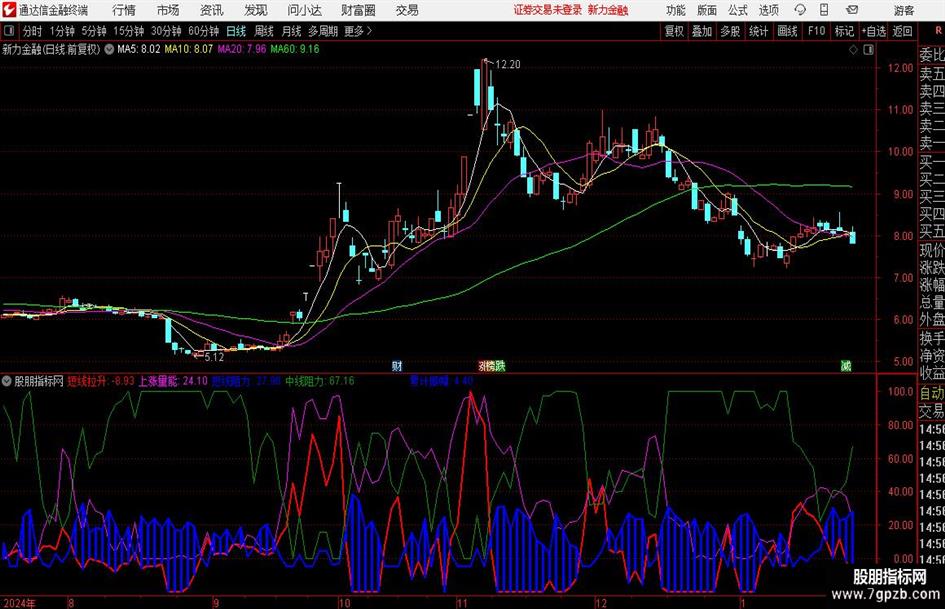Switch to 15分钟 period tab
This screenshot has height=609, width=945.
[128, 31]
